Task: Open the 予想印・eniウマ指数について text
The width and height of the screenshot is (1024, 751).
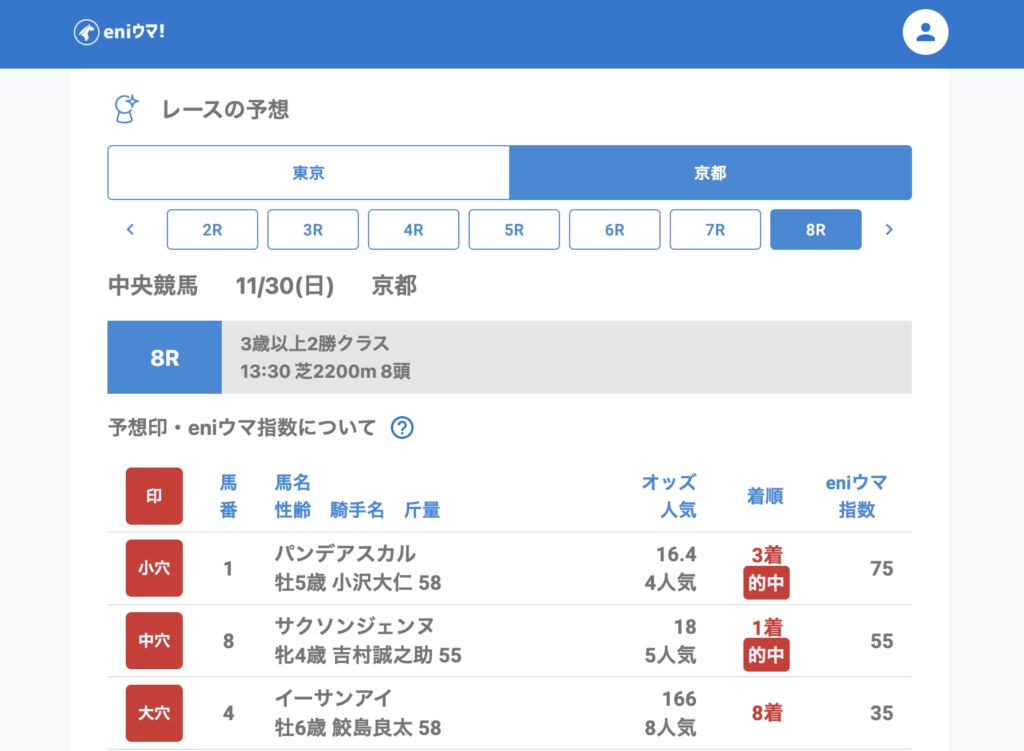Action: point(242,428)
